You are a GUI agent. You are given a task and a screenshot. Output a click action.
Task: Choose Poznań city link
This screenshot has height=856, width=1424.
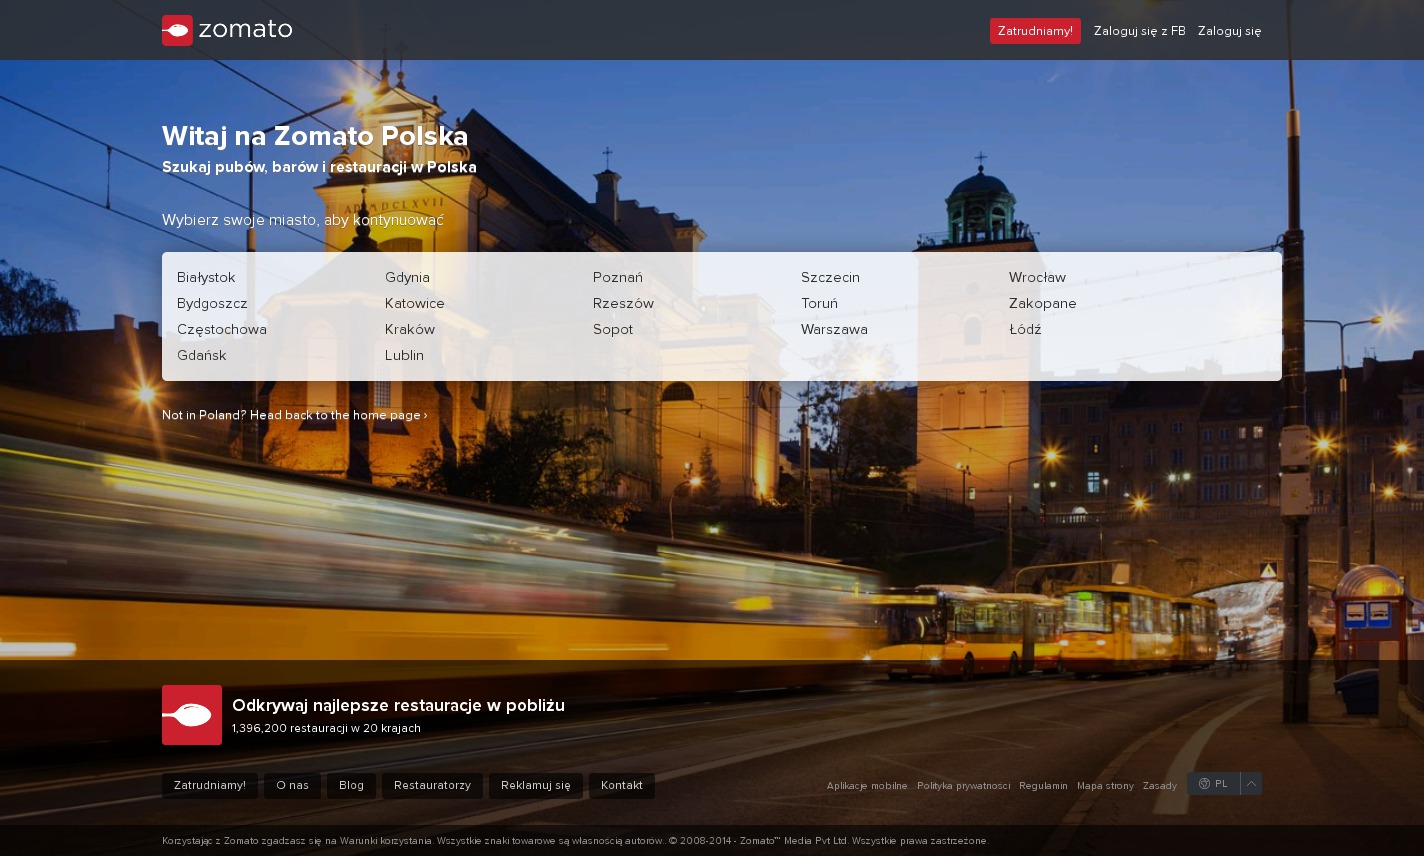(618, 277)
